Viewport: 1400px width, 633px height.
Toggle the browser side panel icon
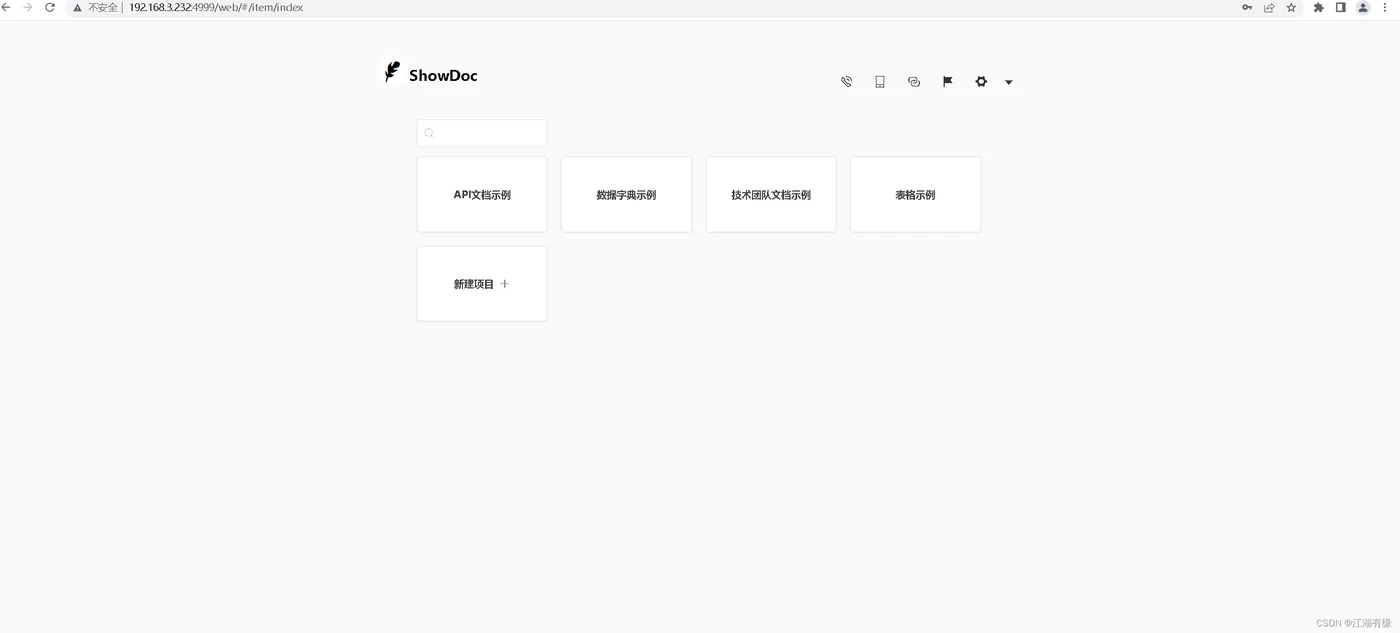tap(1341, 7)
